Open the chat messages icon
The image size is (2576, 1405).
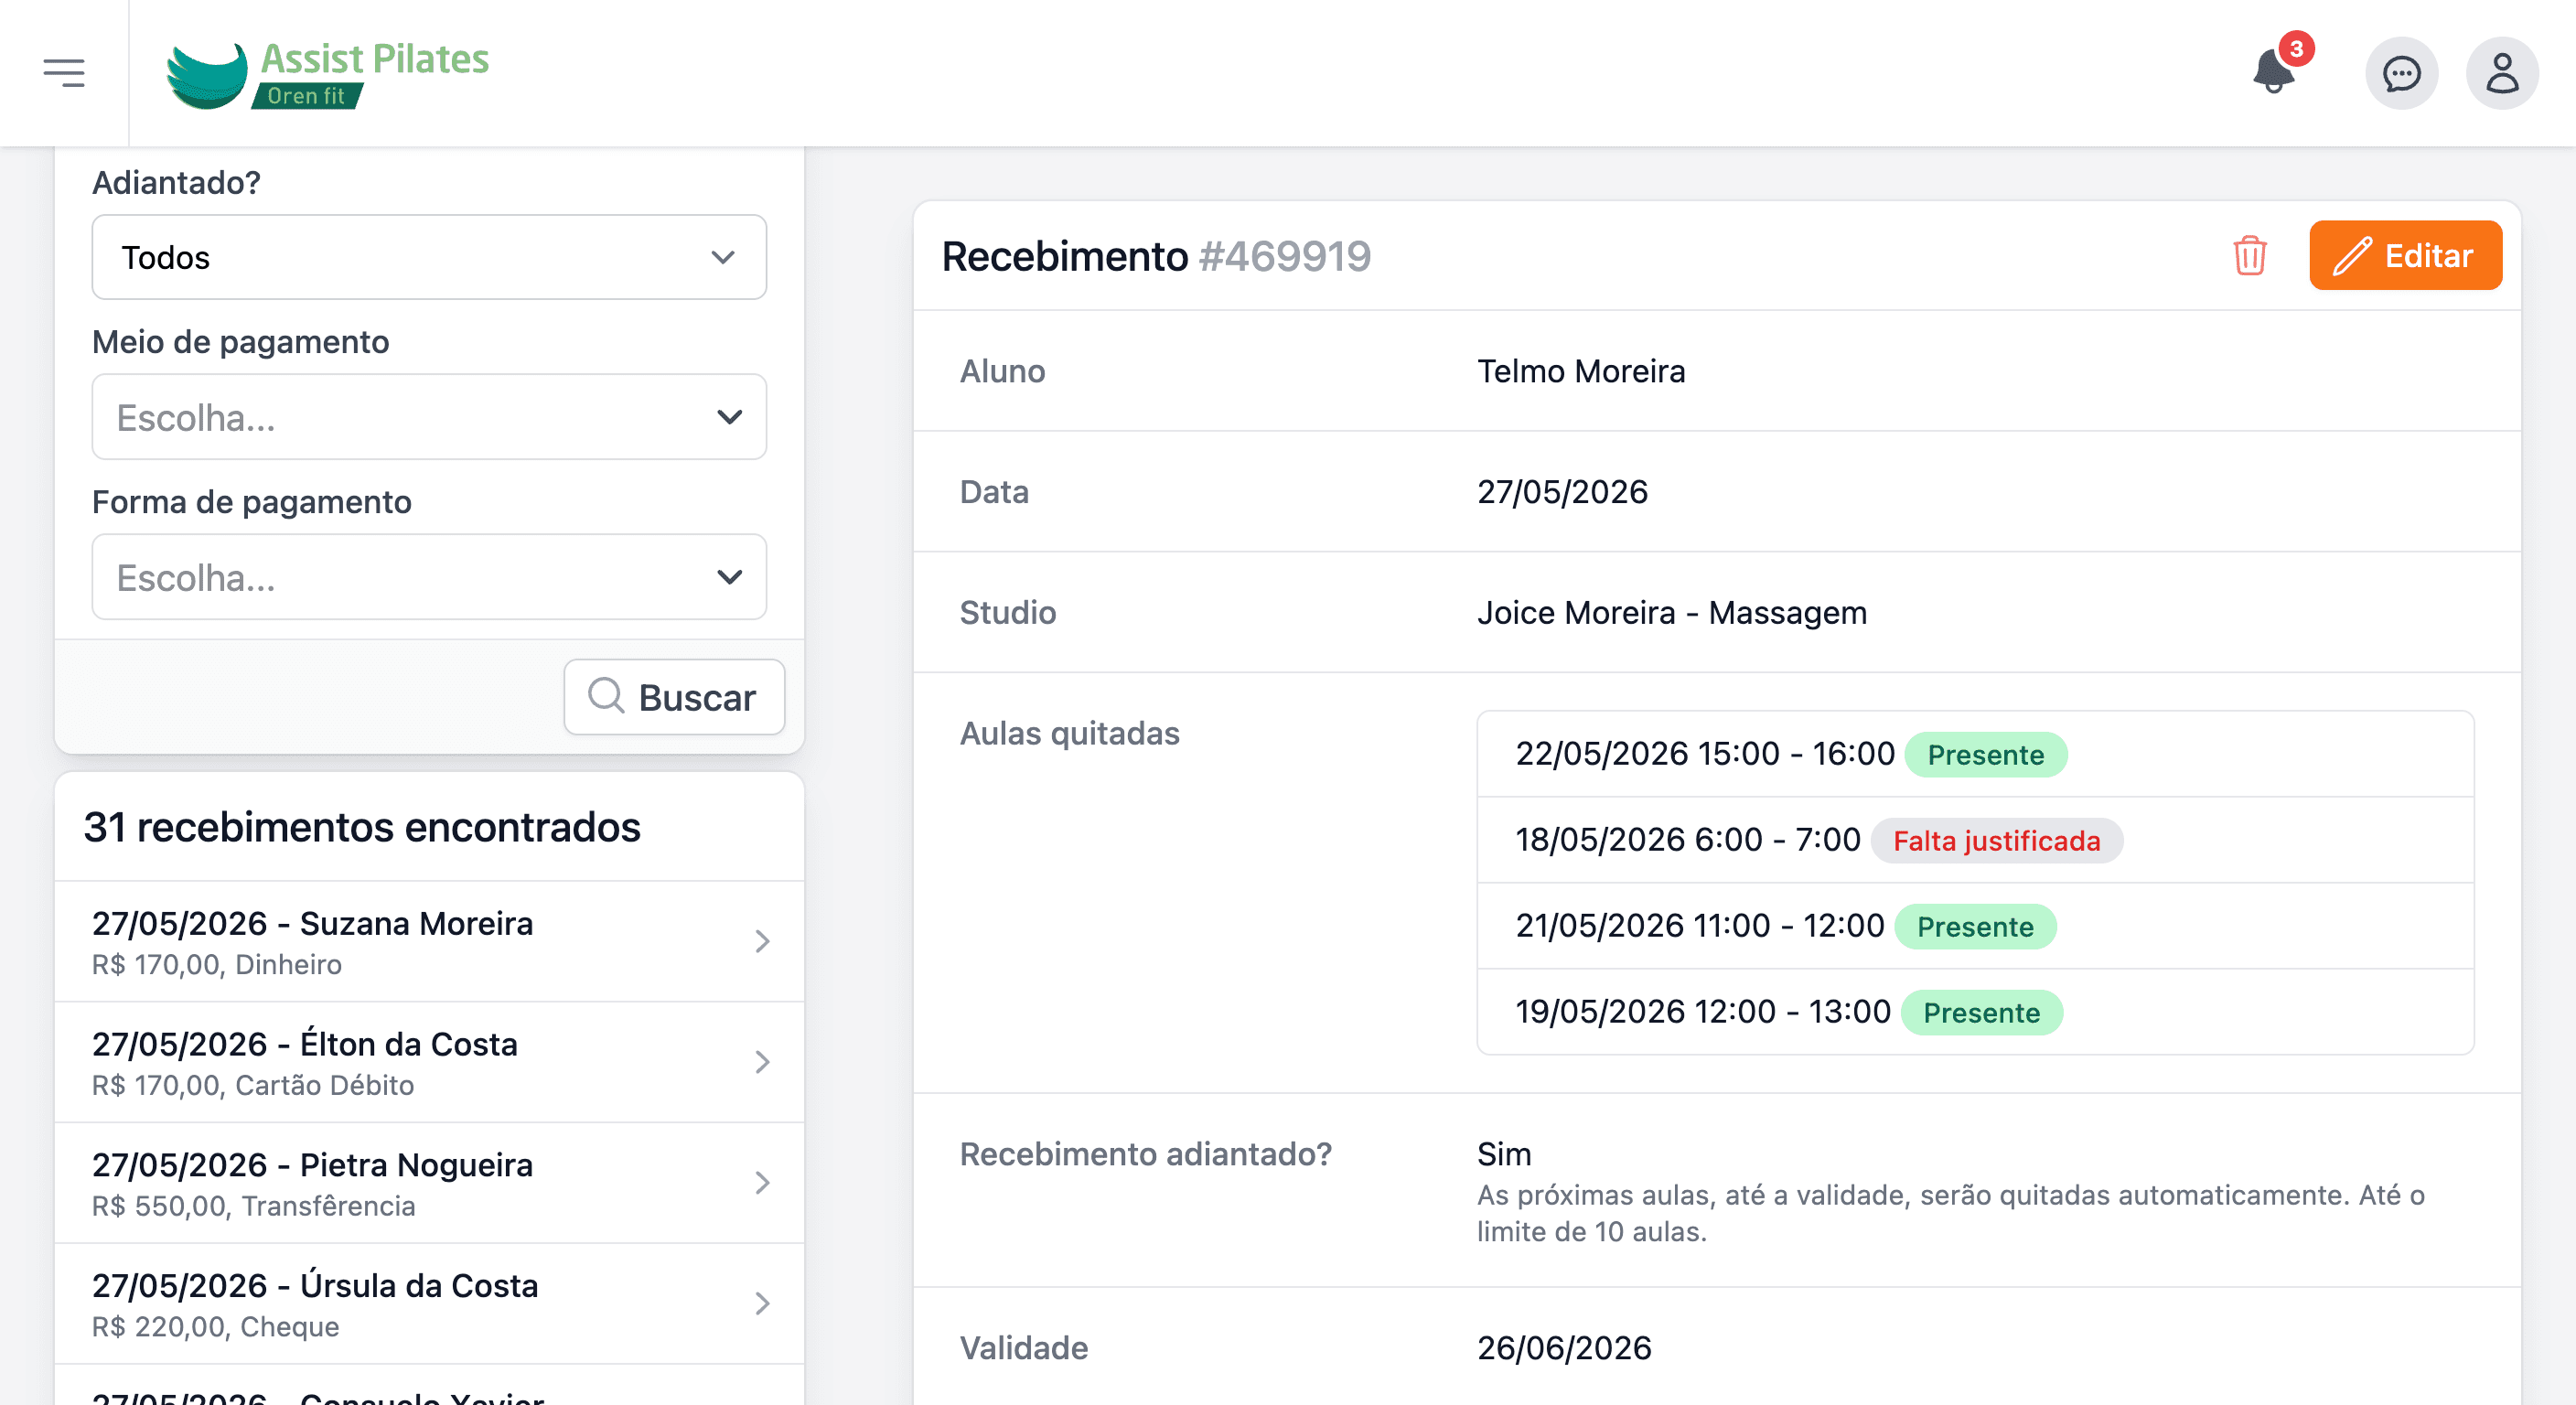[x=2401, y=73]
